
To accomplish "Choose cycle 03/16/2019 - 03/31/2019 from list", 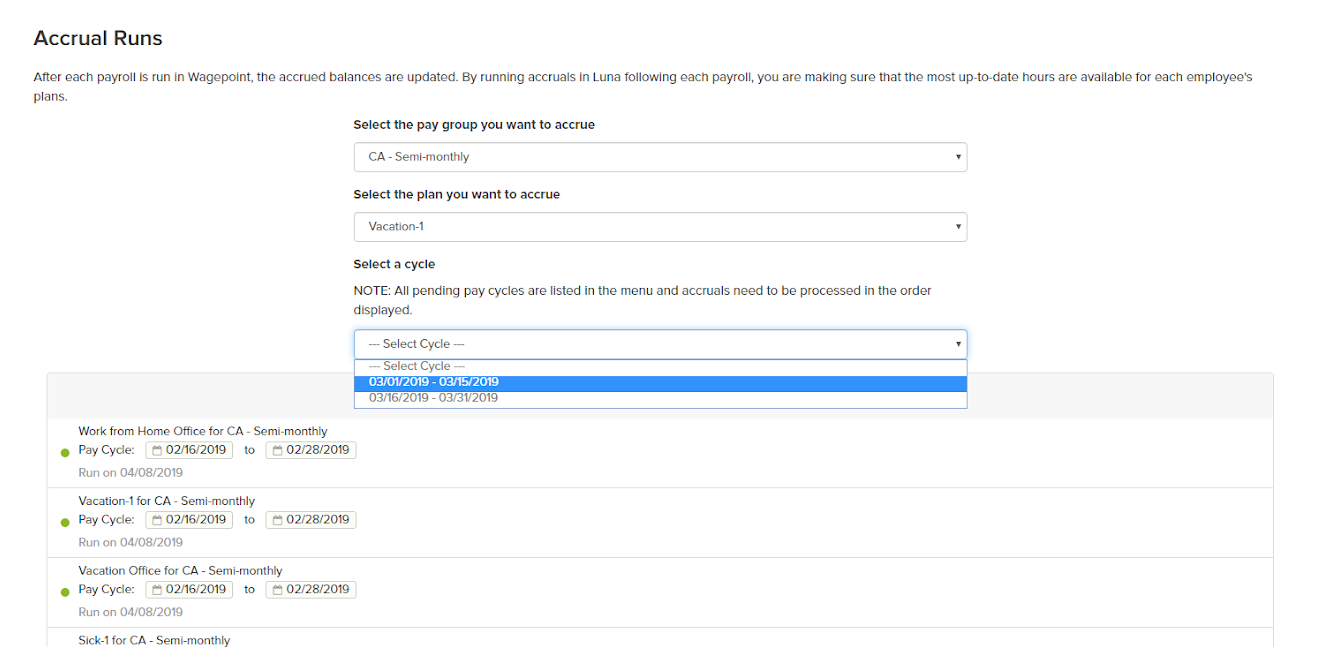I will pos(433,398).
